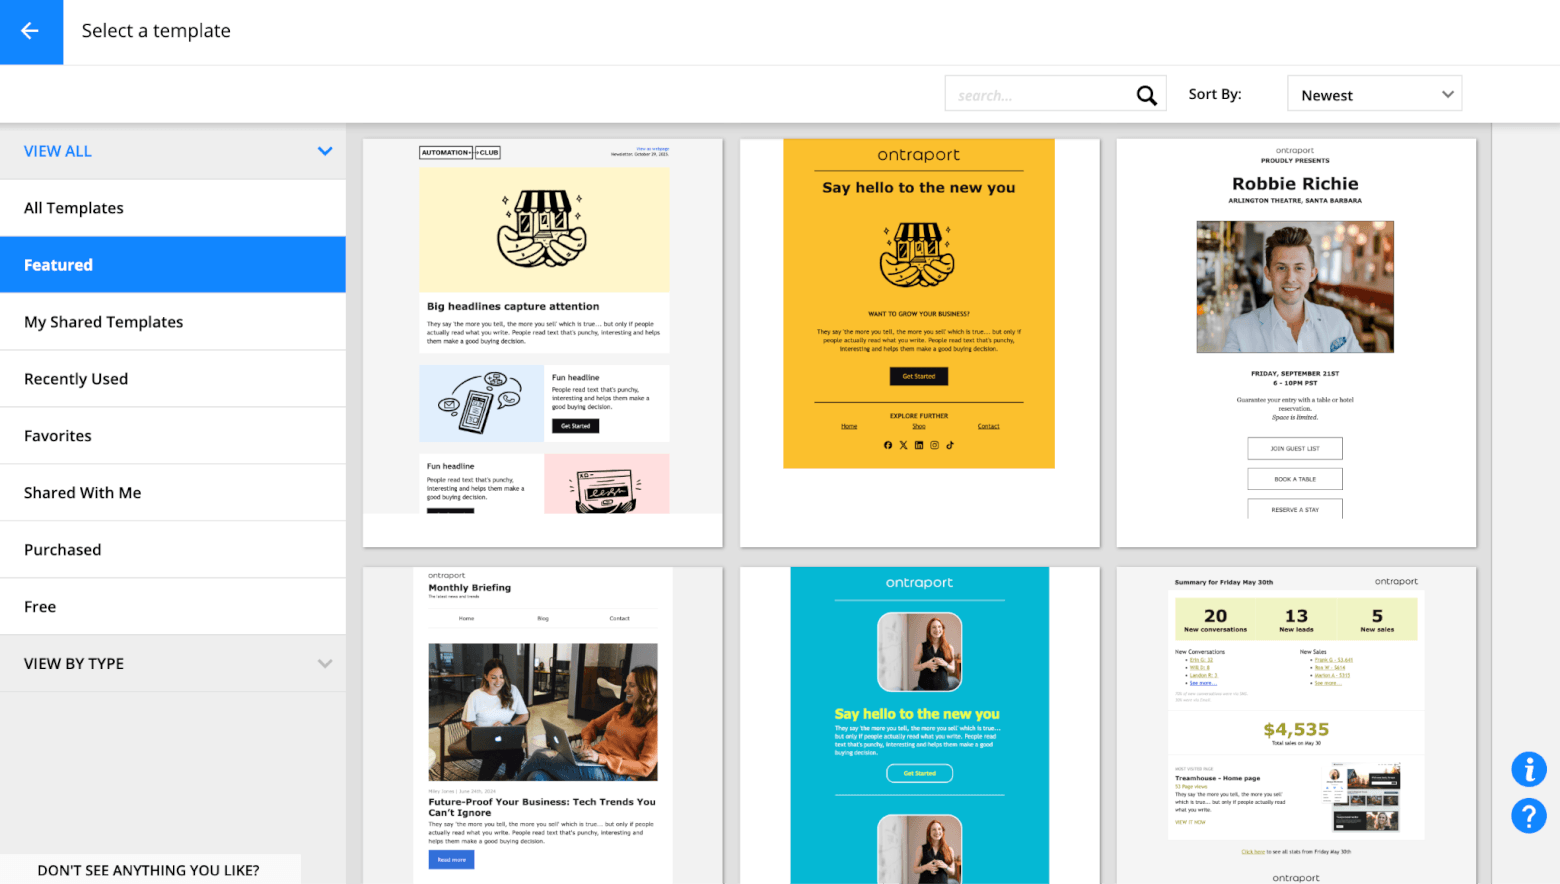Screen dimensions: 1560x884
Task: Open the Sort By dropdown showing Newest
Action: [x=1374, y=93]
